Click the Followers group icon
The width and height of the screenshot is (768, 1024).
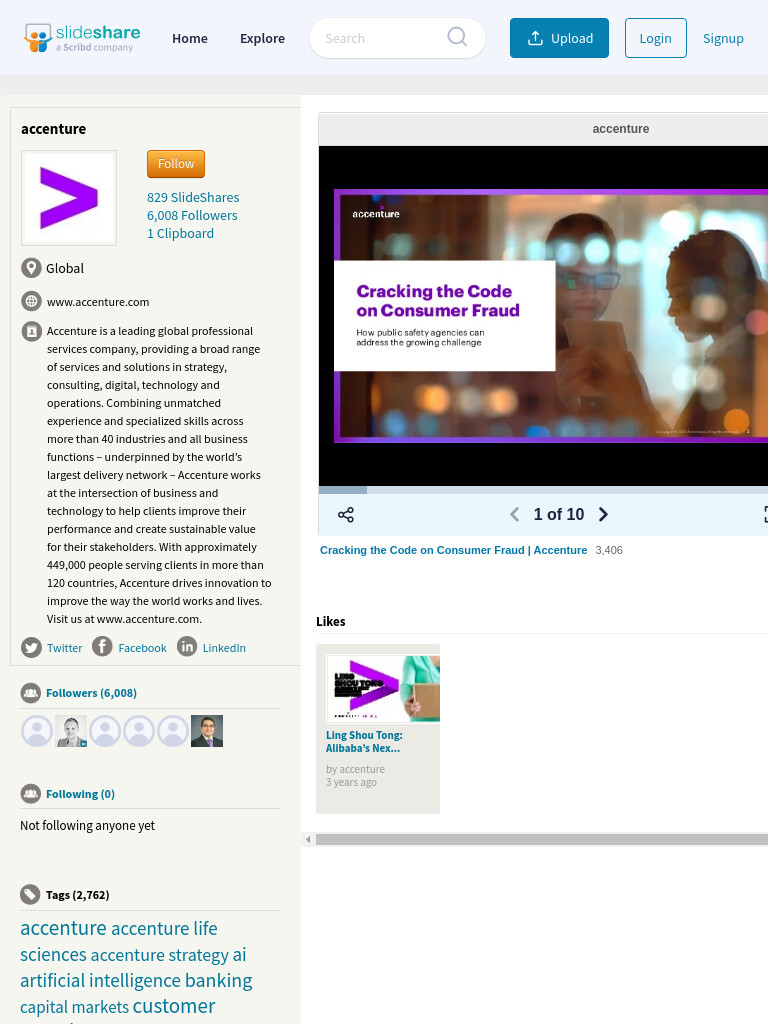tap(31, 693)
